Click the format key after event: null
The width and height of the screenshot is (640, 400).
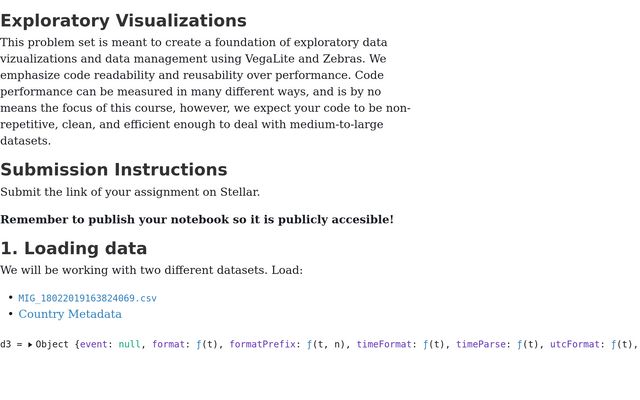pos(168,344)
